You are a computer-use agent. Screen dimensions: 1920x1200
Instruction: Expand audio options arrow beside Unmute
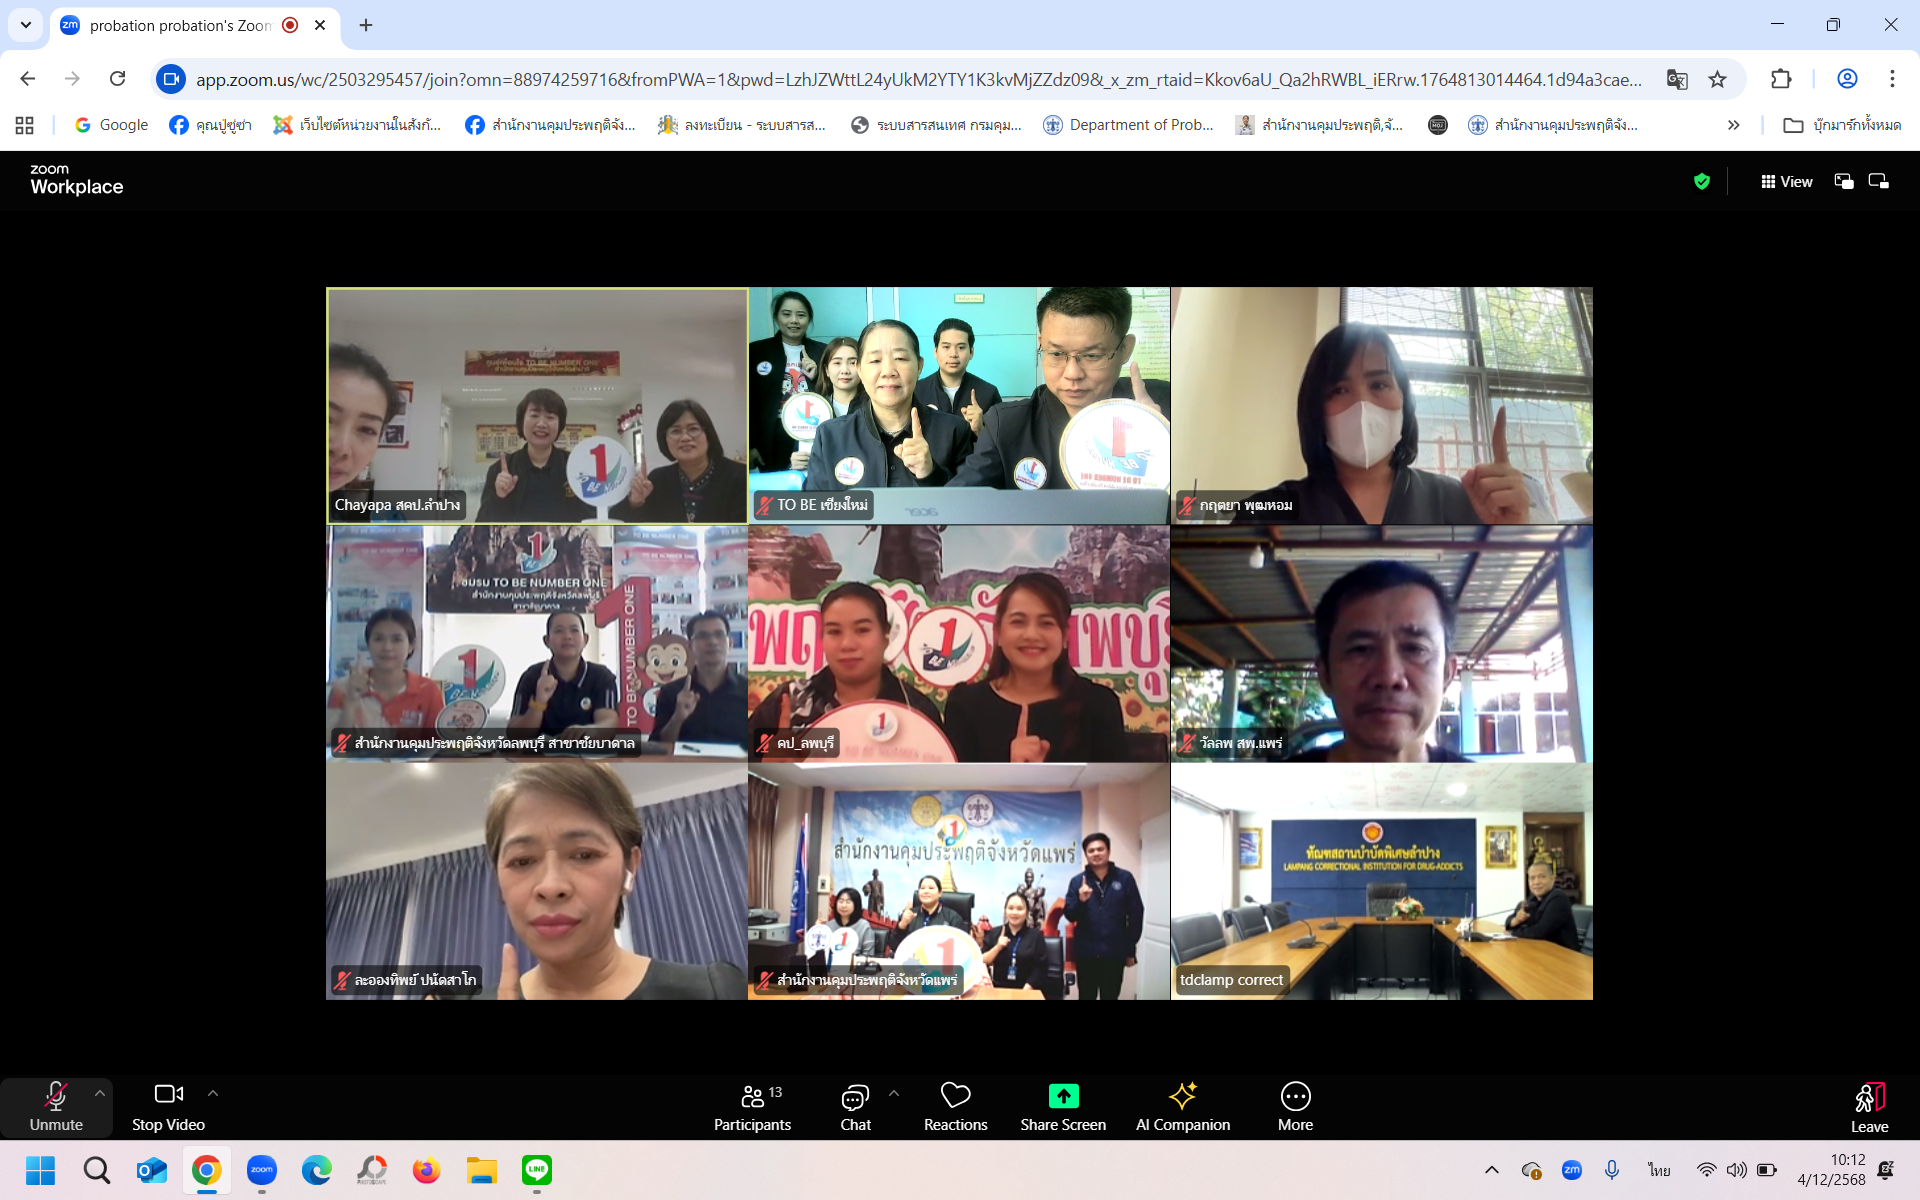tap(100, 1093)
